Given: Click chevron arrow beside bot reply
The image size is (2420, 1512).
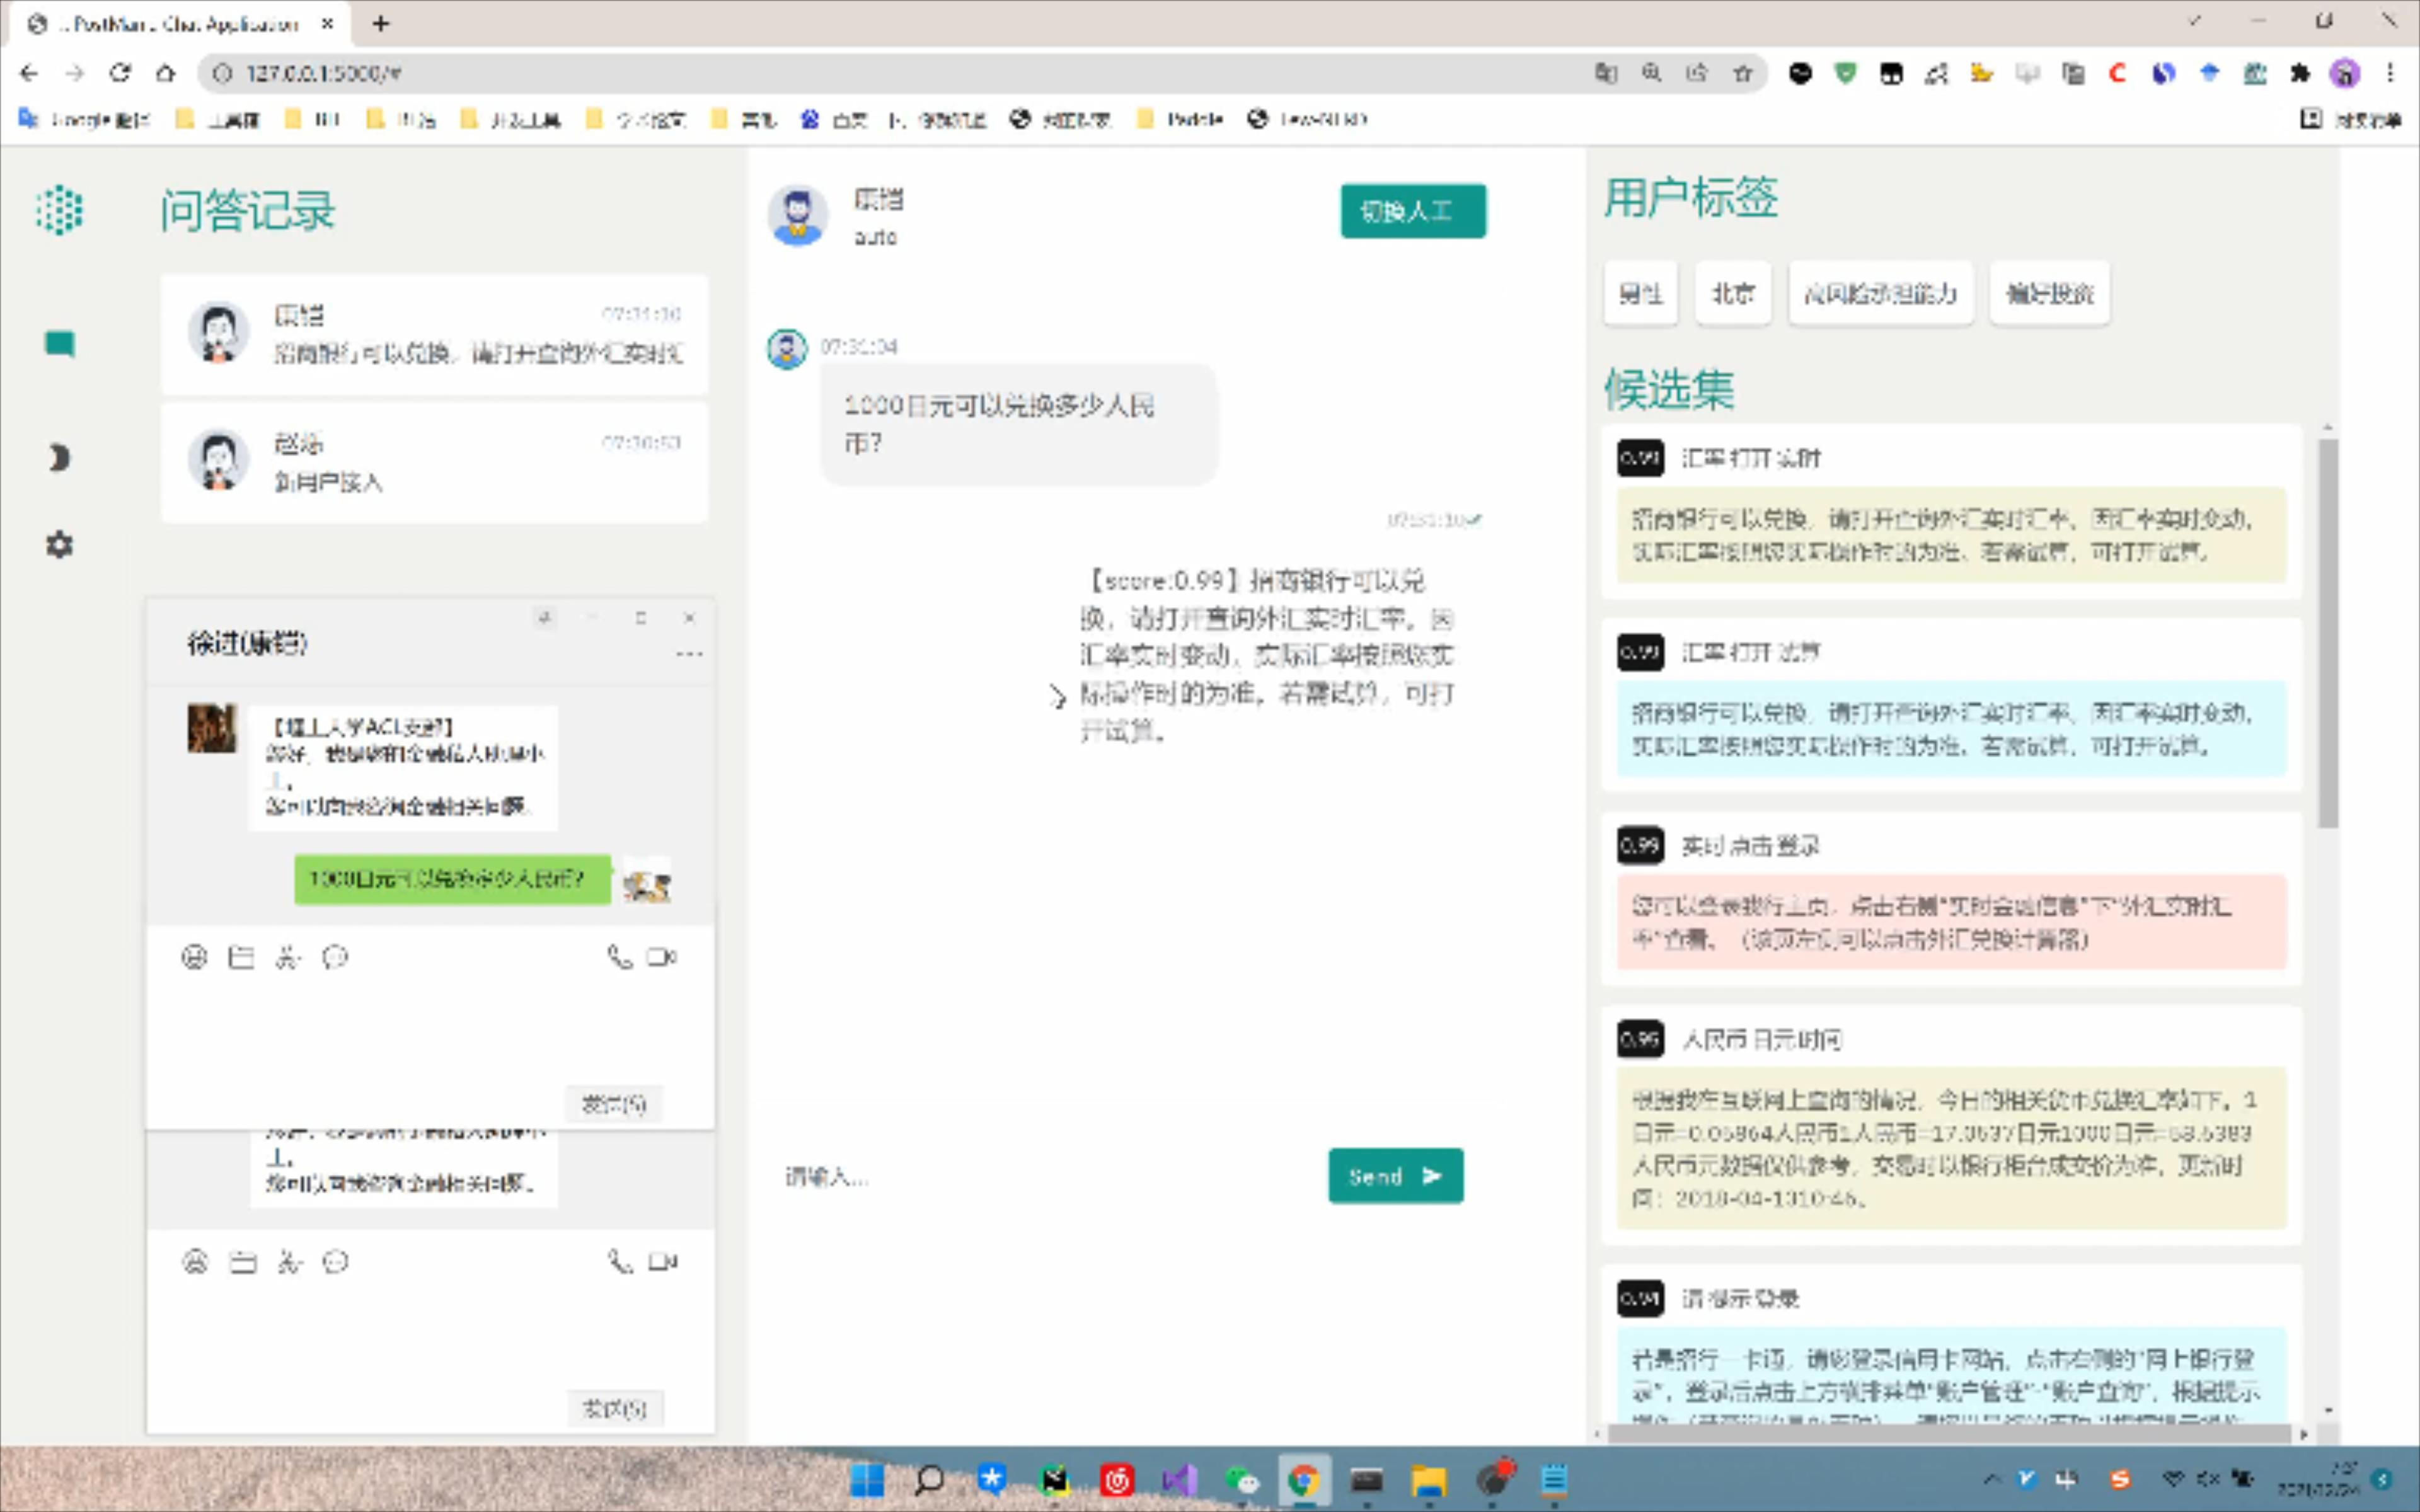Looking at the screenshot, I should pyautogui.click(x=1058, y=696).
